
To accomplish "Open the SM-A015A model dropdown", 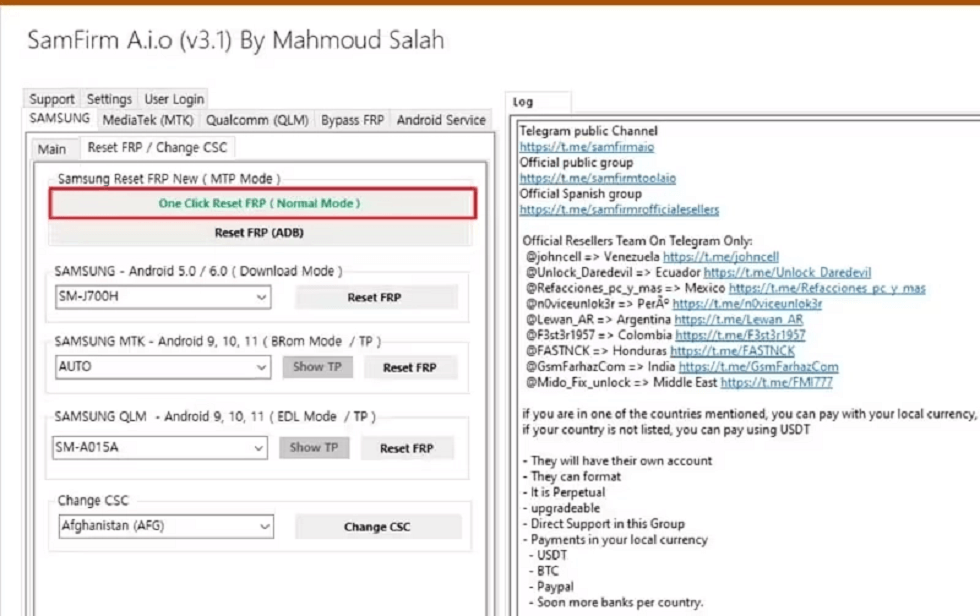I will tap(258, 447).
